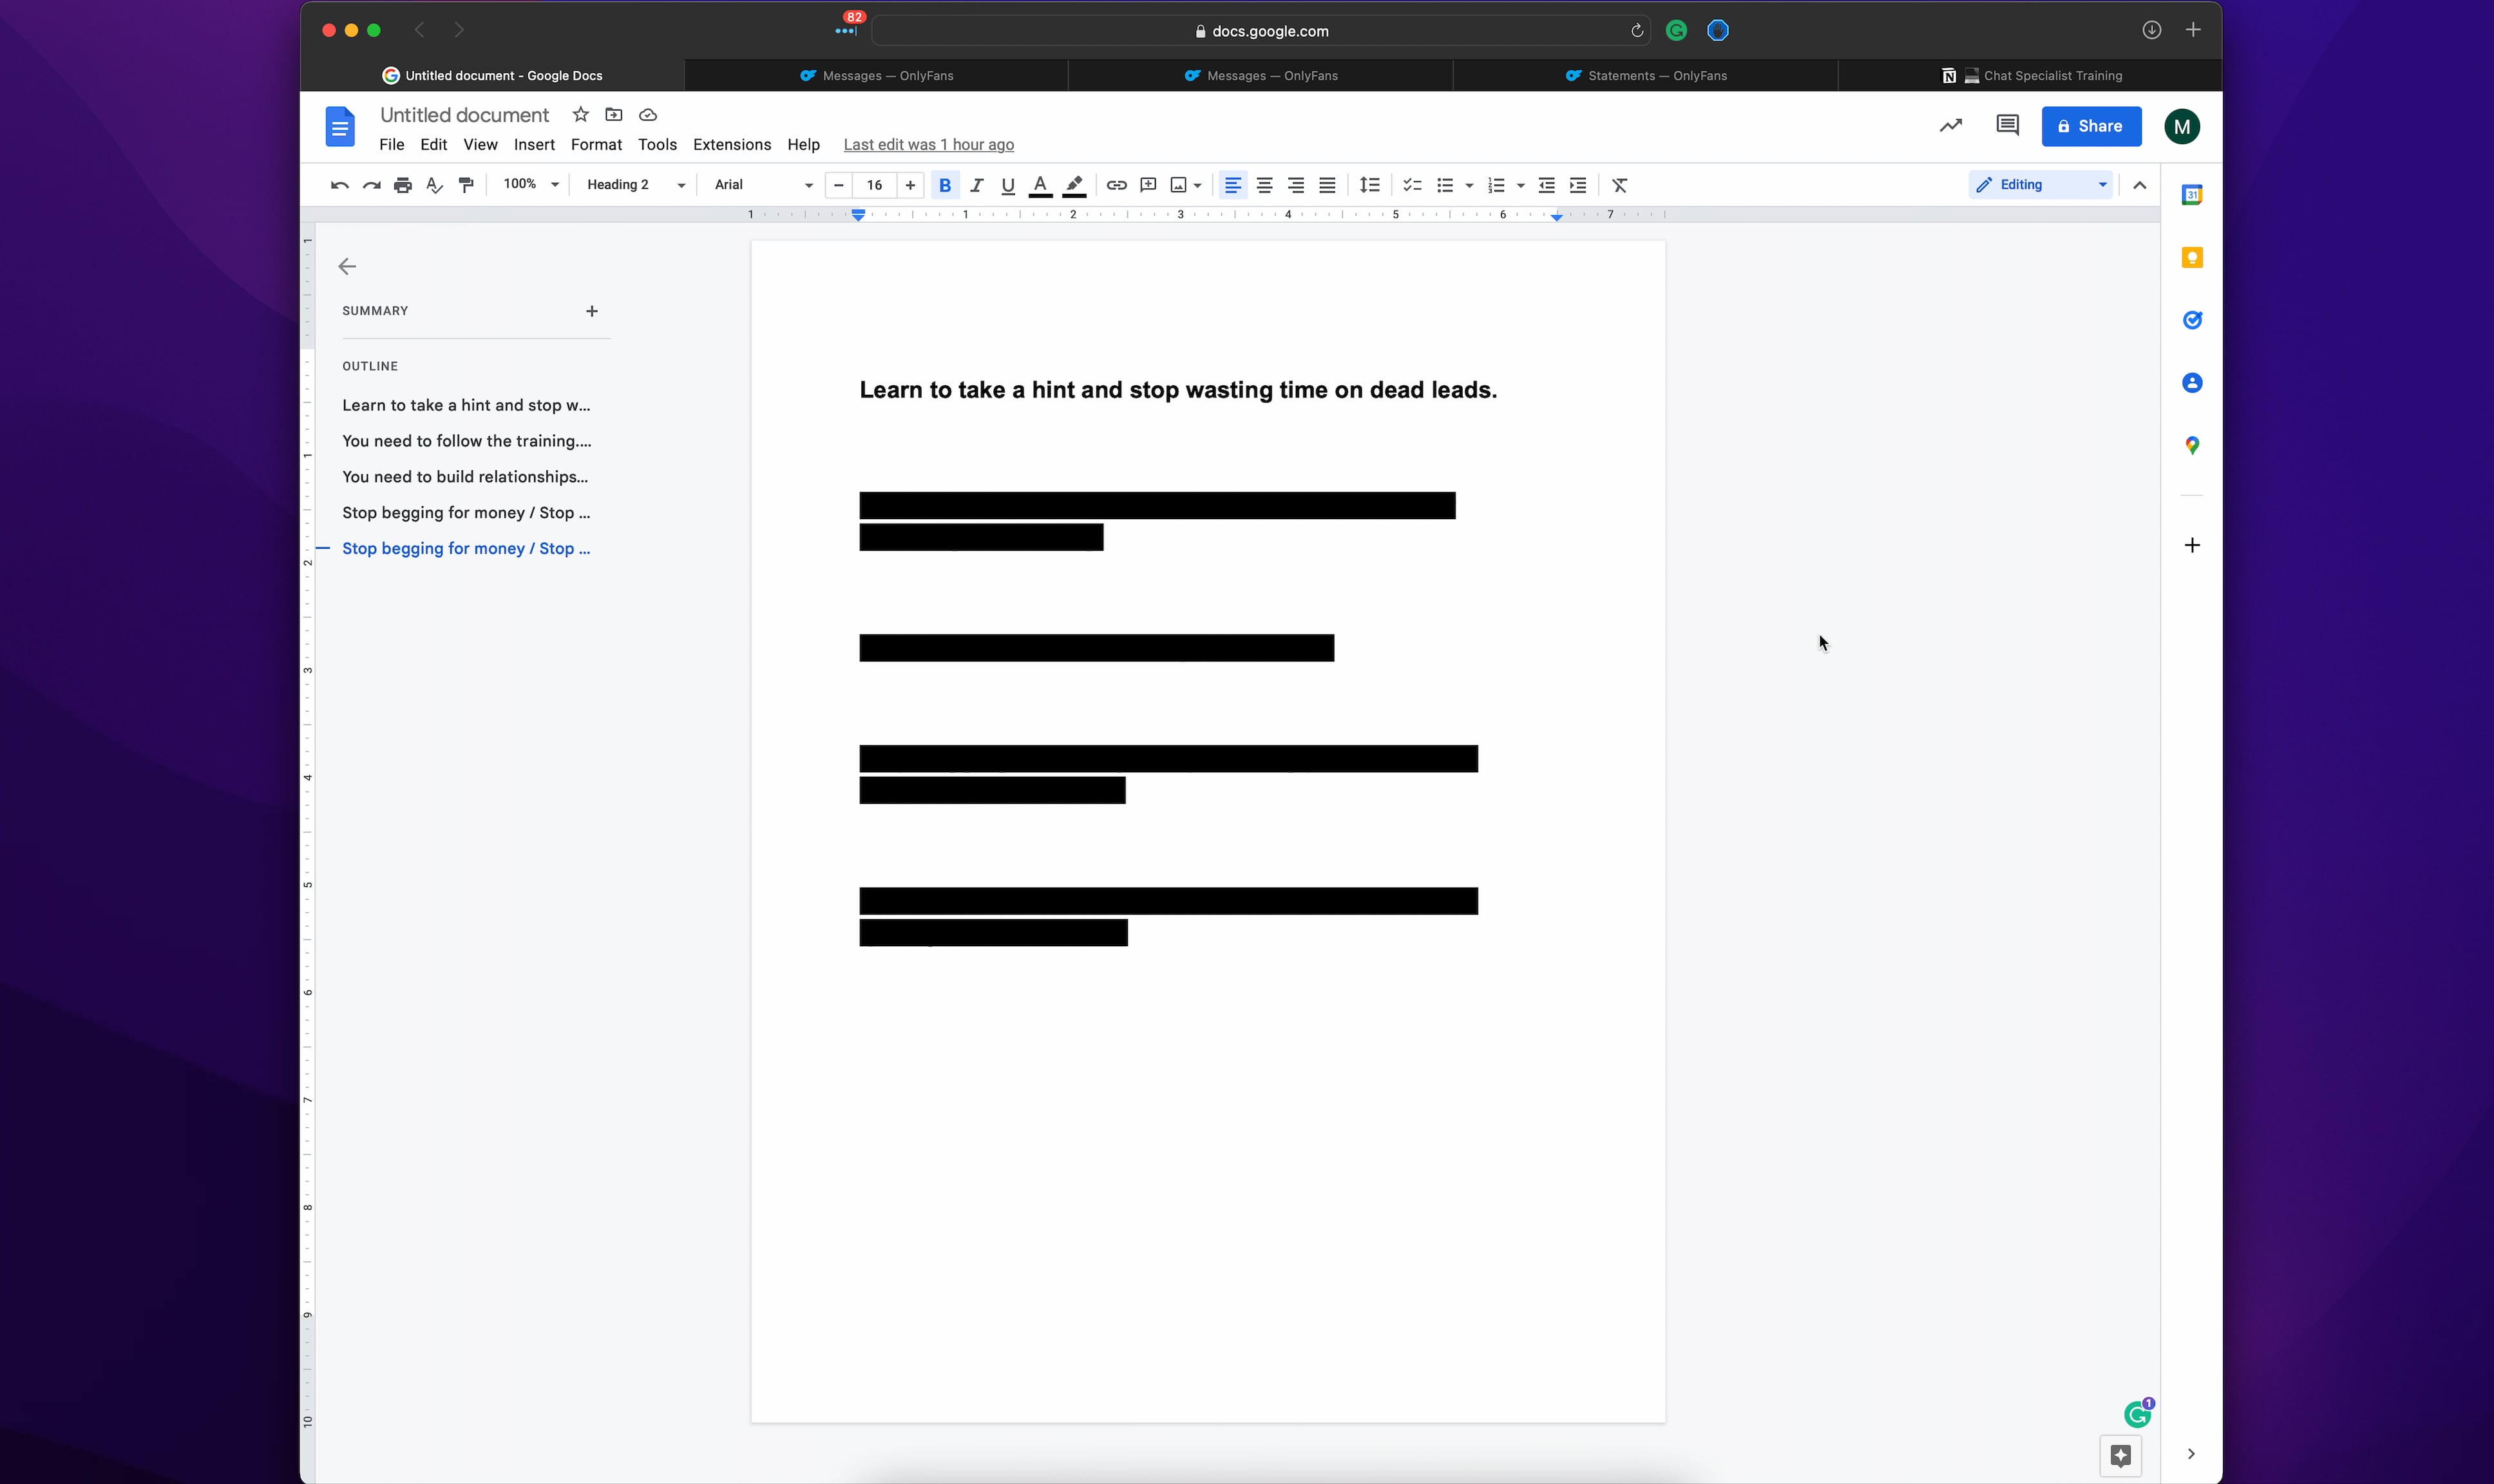
Task: Click the paint format roller icon
Action: pyautogui.click(x=466, y=185)
